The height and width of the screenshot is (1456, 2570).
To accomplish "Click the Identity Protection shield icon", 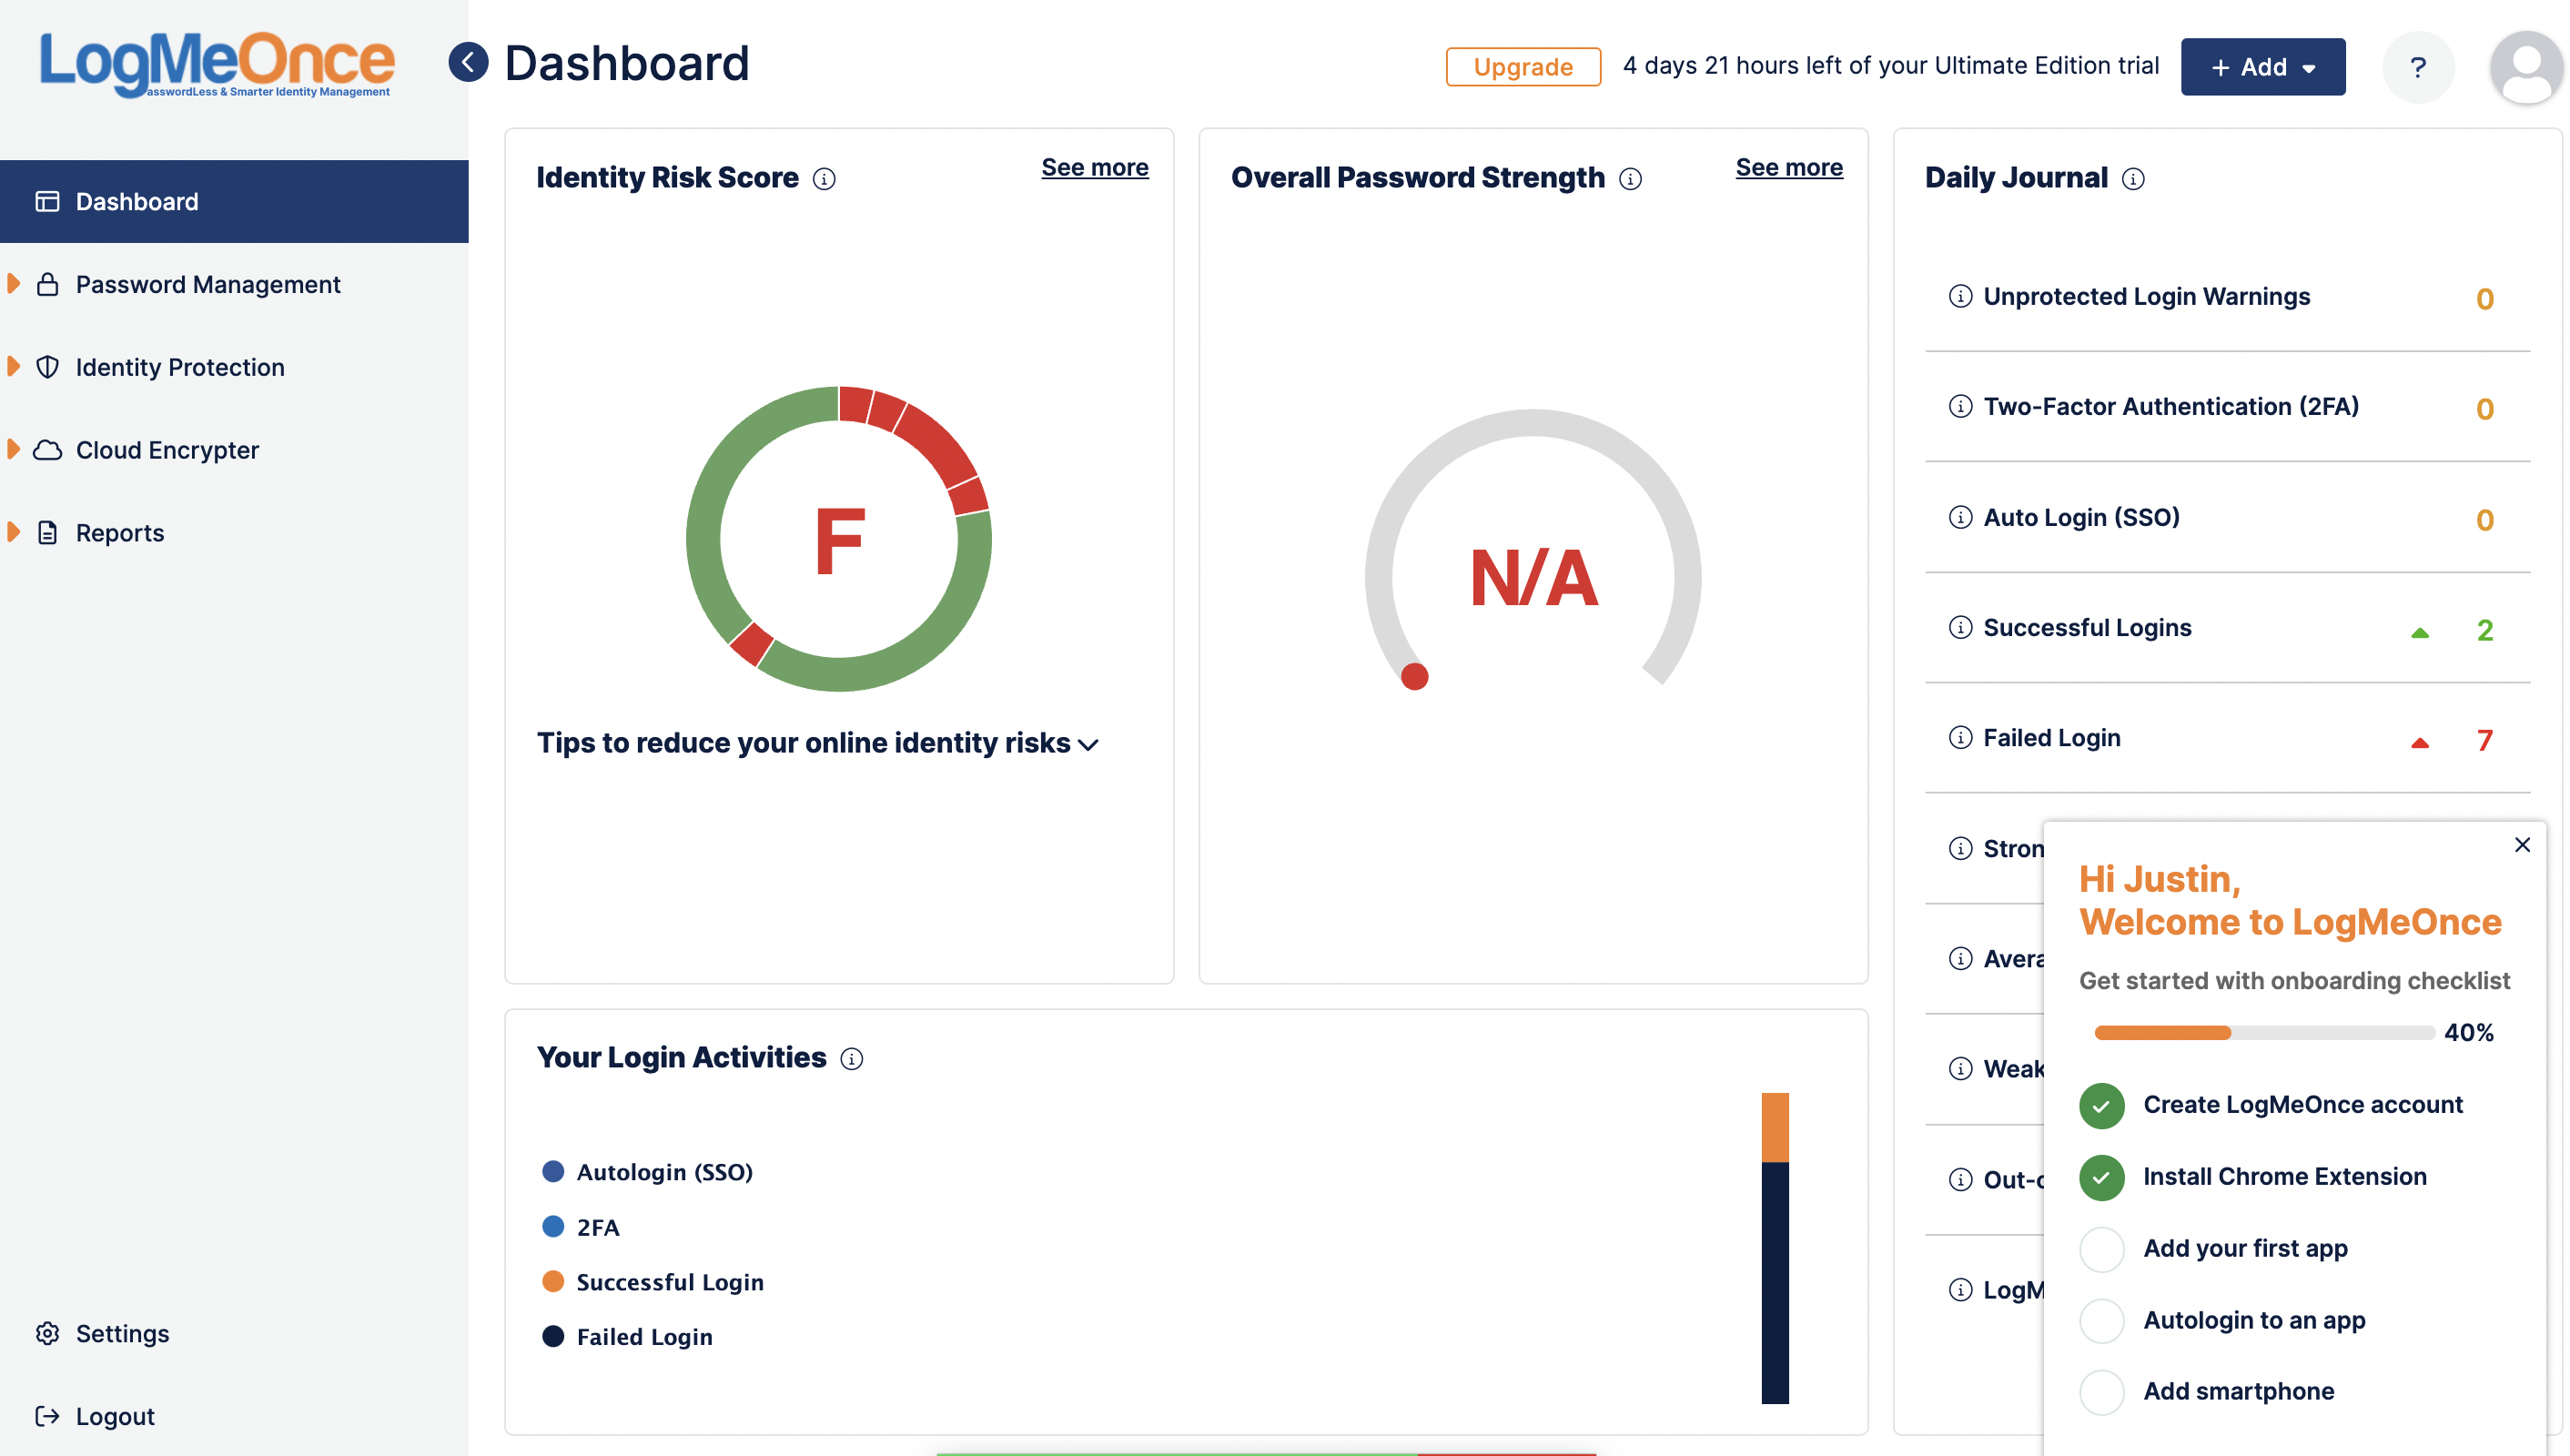I will pyautogui.click(x=47, y=367).
